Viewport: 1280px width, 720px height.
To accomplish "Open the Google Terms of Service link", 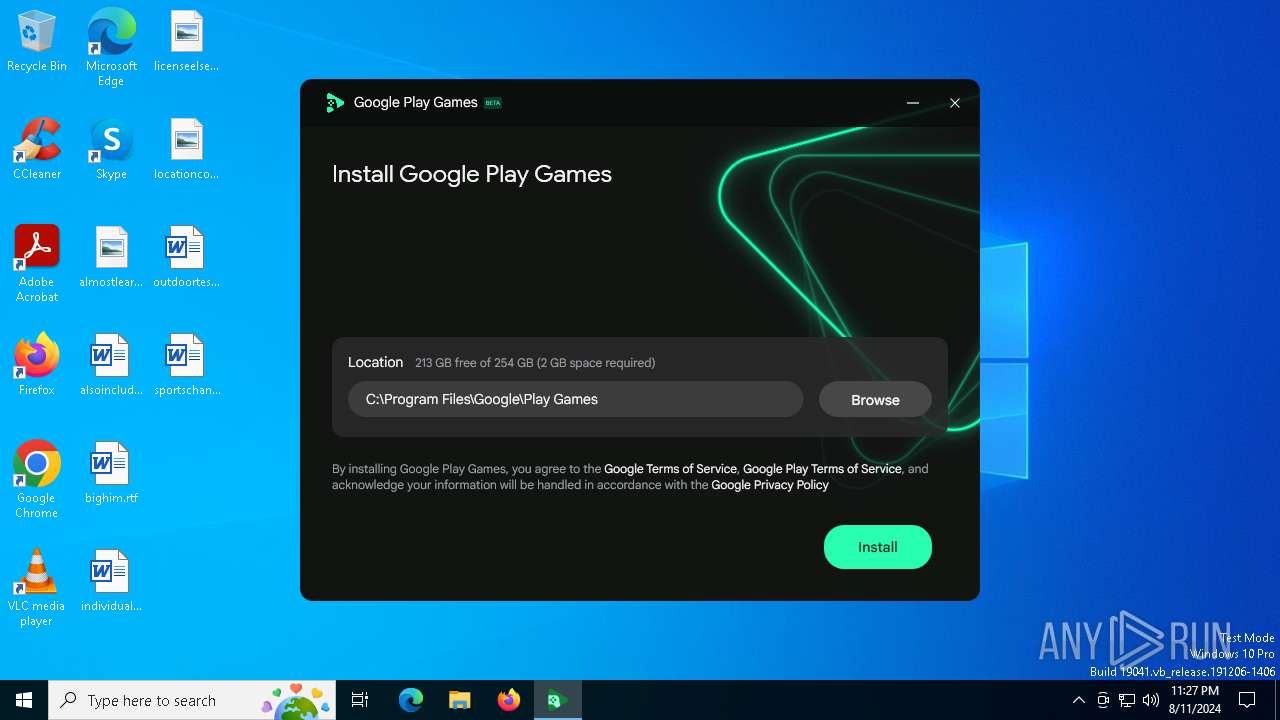I will click(x=670, y=469).
